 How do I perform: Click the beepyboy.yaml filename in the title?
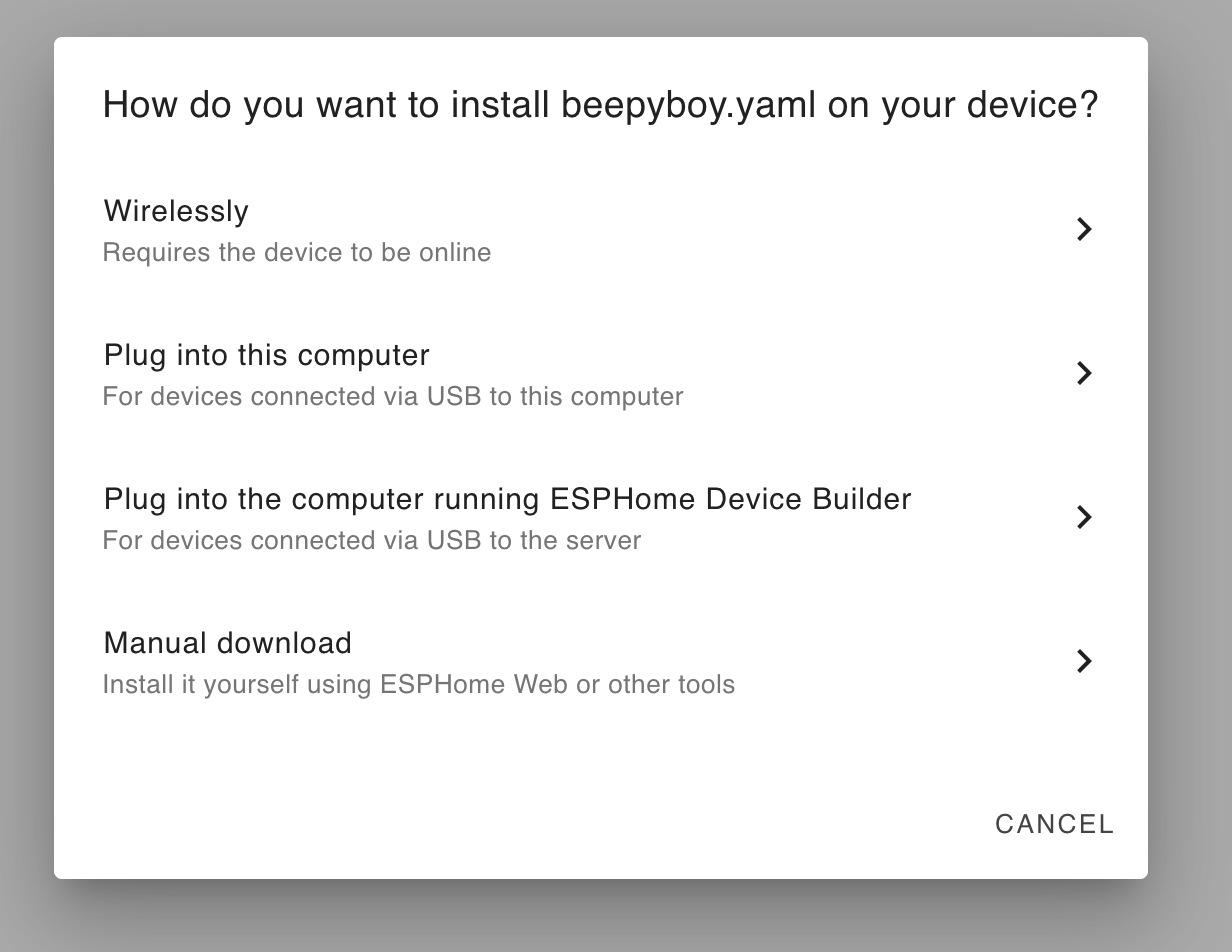tap(689, 105)
